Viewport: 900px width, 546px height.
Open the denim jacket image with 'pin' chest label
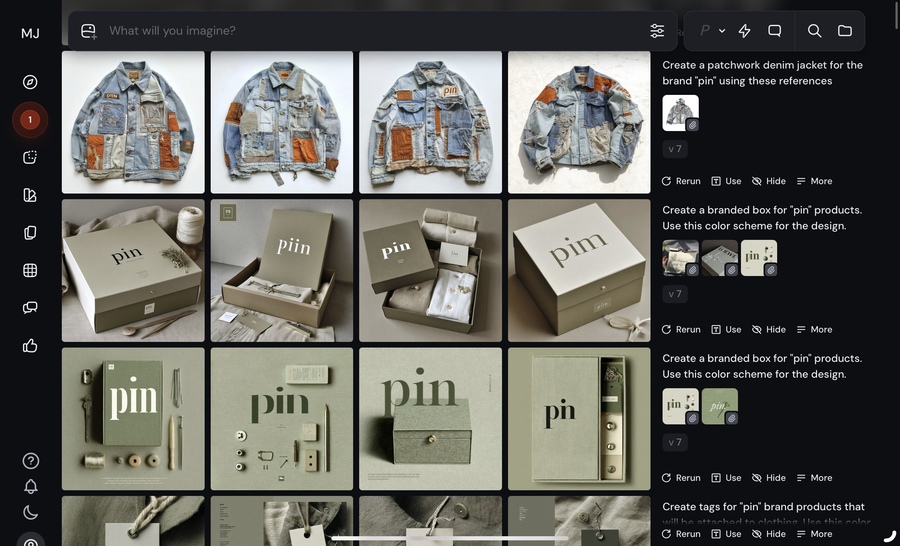click(x=430, y=122)
